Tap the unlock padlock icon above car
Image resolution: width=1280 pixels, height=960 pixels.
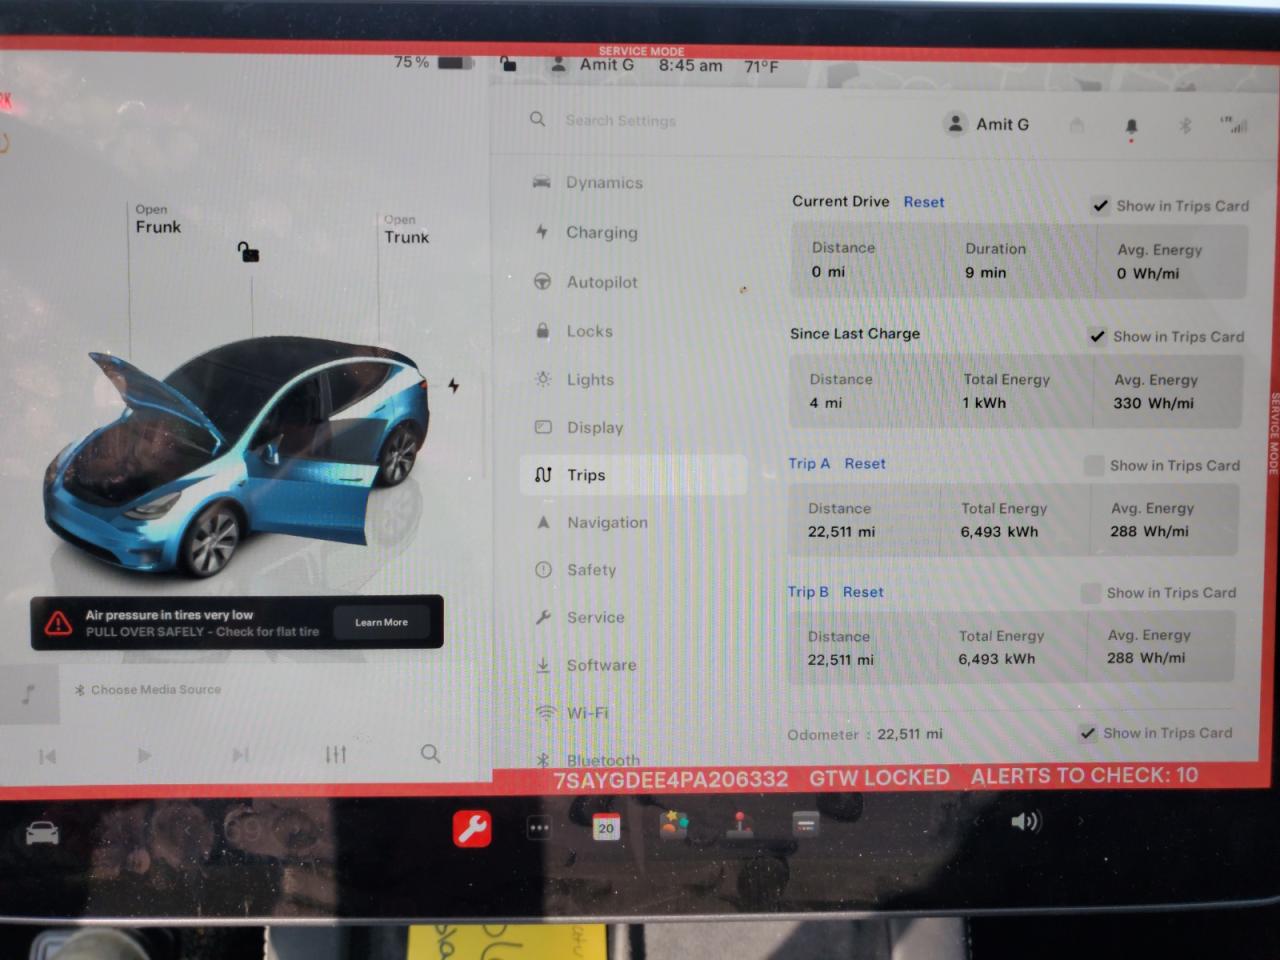click(x=248, y=251)
